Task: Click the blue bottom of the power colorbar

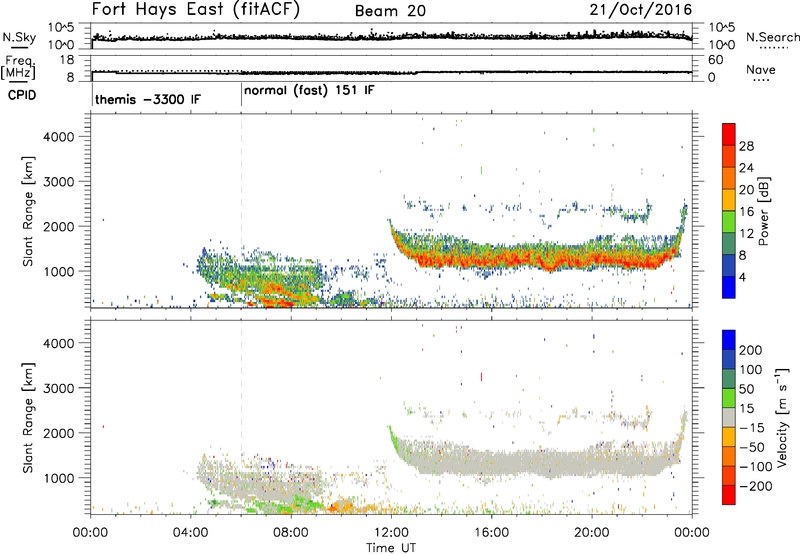Action: (x=729, y=287)
